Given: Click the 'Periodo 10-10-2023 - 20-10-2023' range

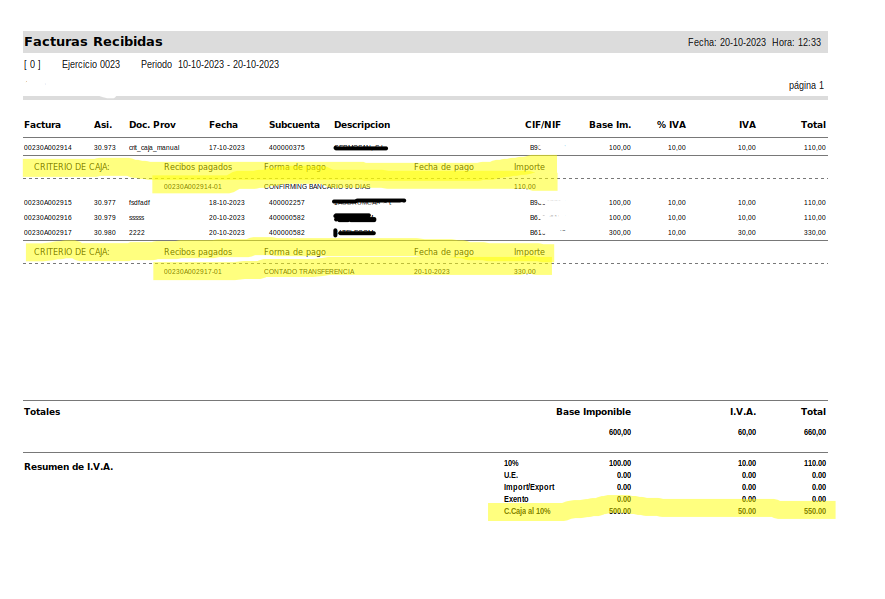Looking at the screenshot, I should tap(210, 64).
